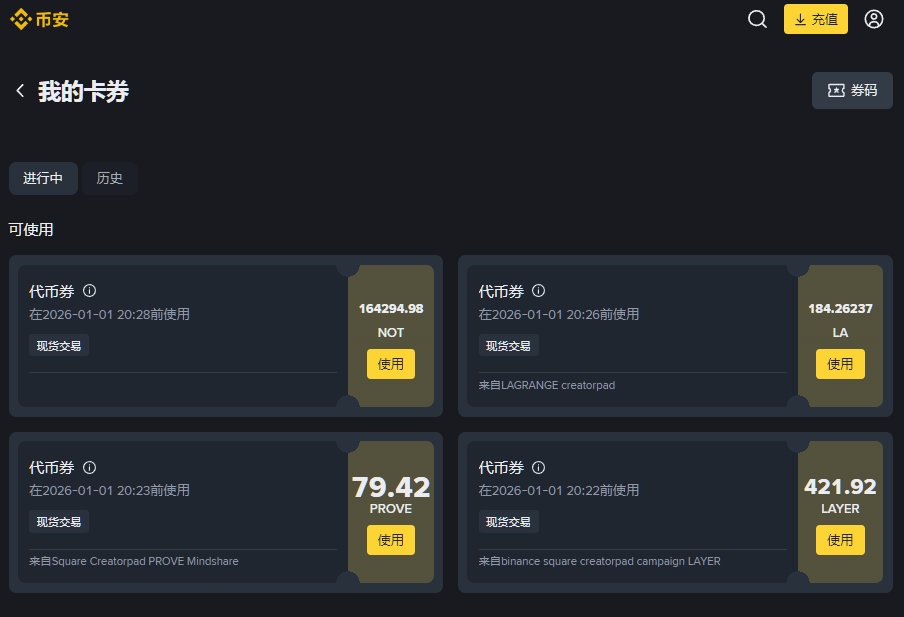
Task: Open the user profile account icon
Action: click(x=874, y=19)
